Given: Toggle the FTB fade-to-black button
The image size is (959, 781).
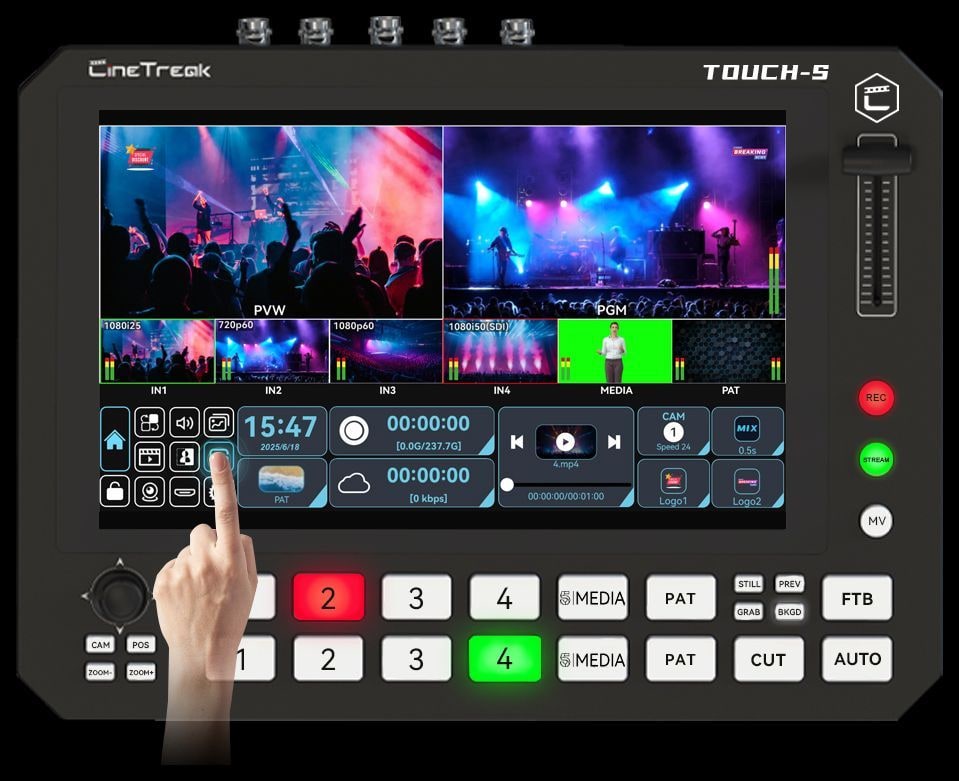Looking at the screenshot, I should [857, 598].
